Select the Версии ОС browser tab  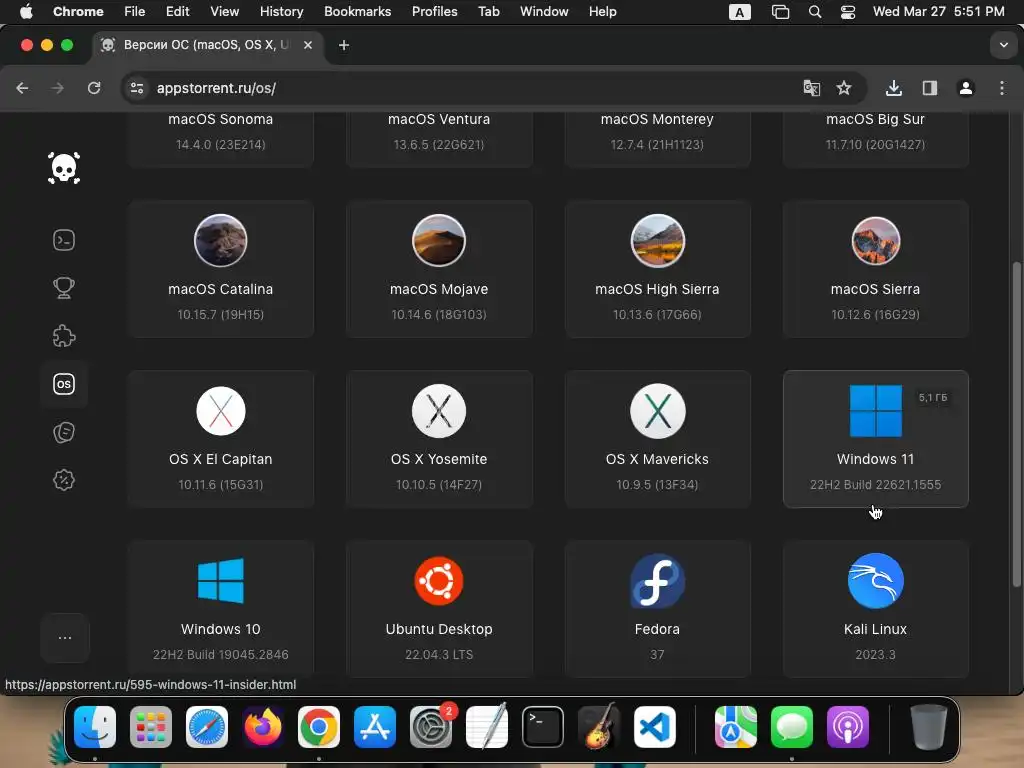[x=208, y=45]
